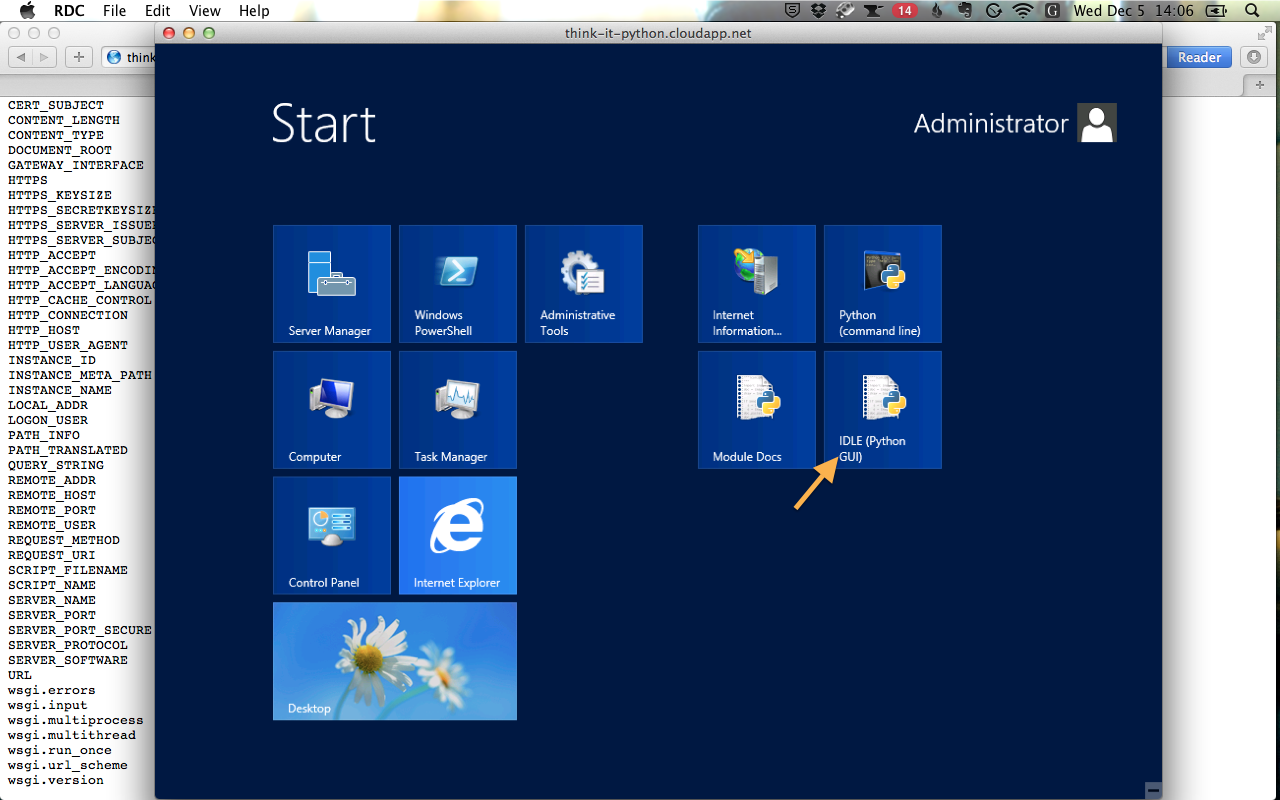
Task: Click Safari full-screen arrows icon
Action: point(1265,32)
